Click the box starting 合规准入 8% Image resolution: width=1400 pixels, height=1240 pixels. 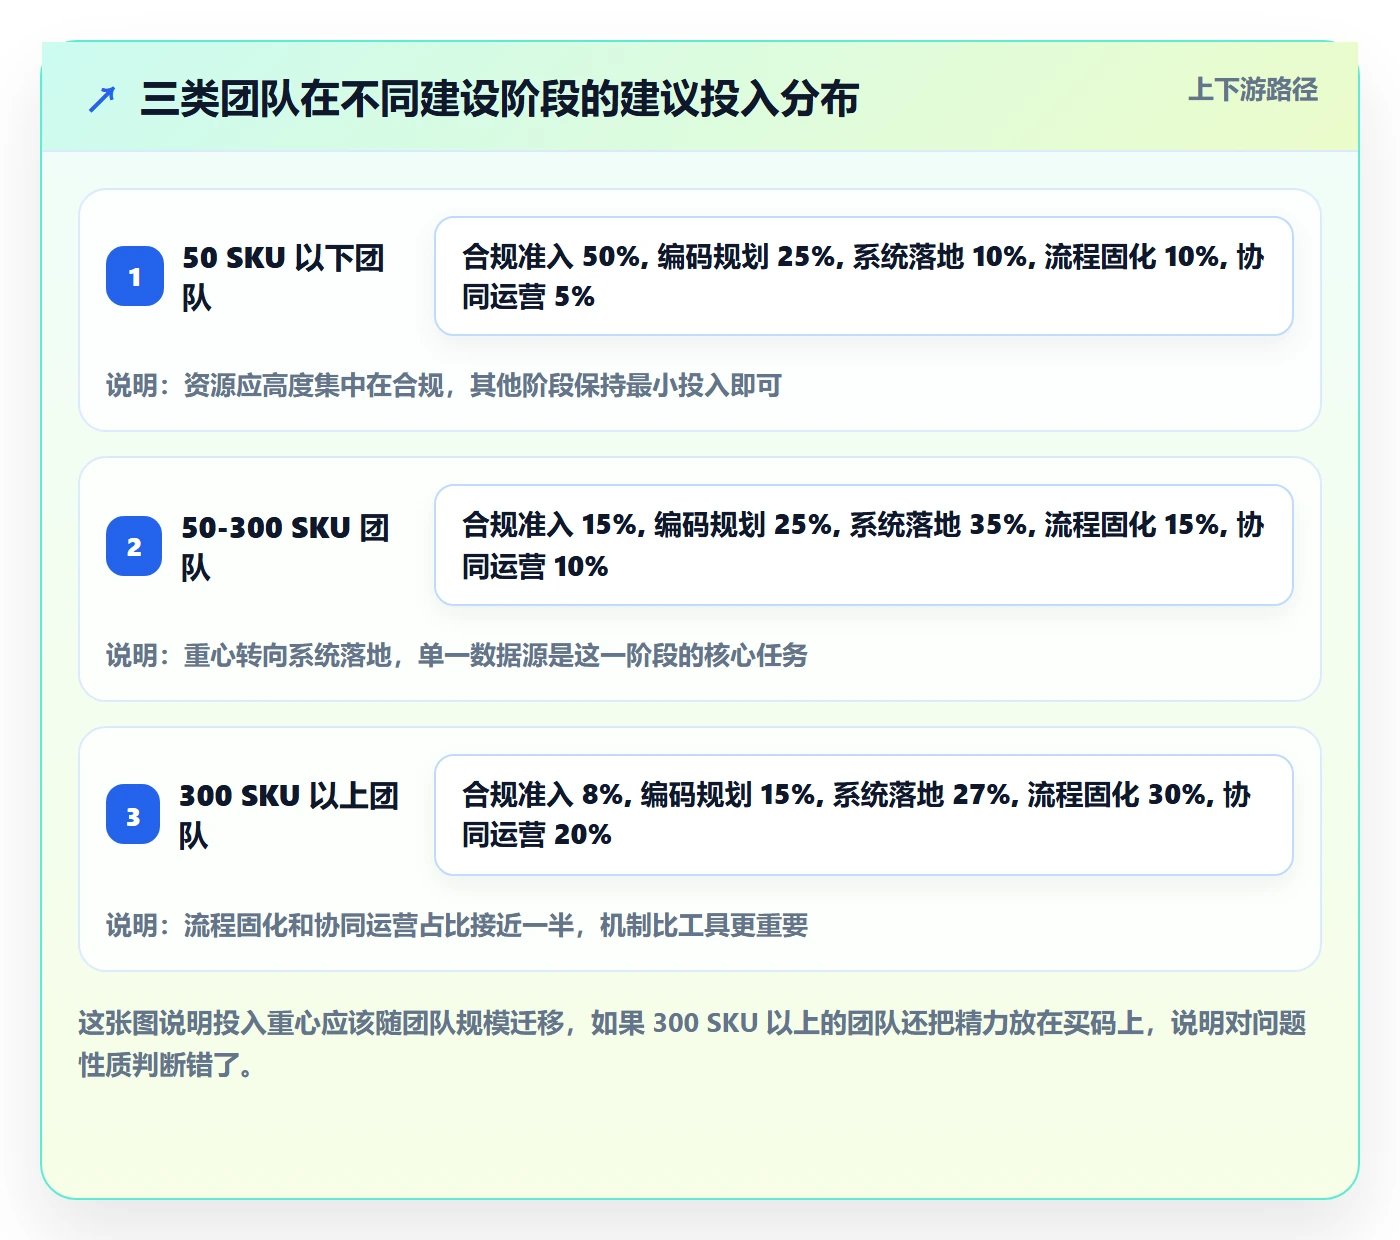pyautogui.click(x=864, y=815)
